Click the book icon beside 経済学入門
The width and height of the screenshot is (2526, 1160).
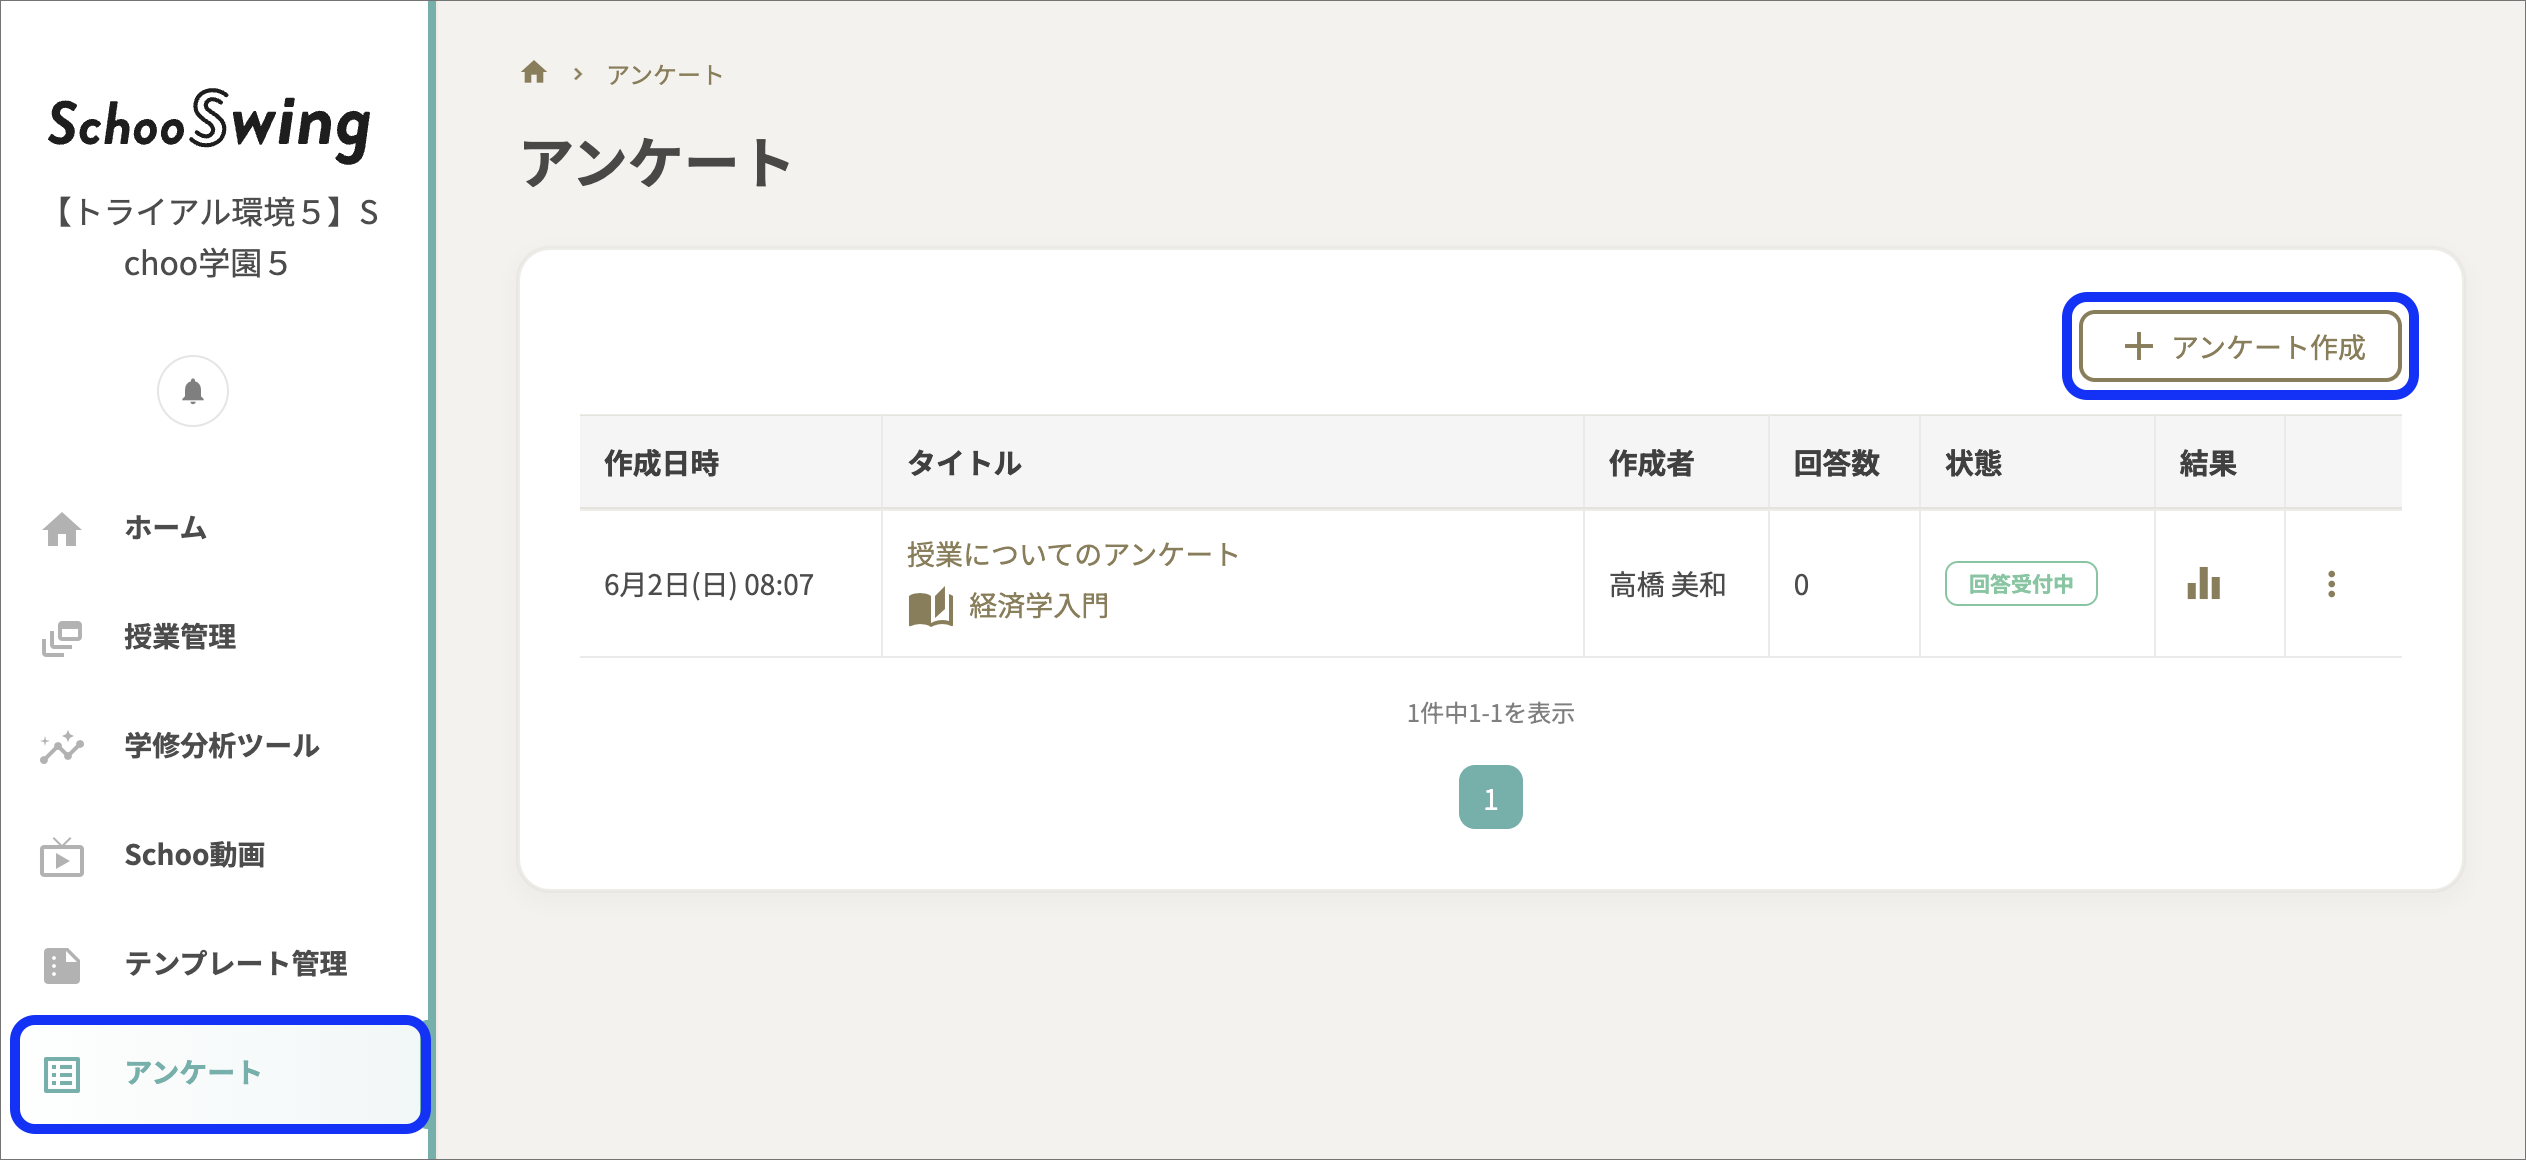pyautogui.click(x=931, y=605)
